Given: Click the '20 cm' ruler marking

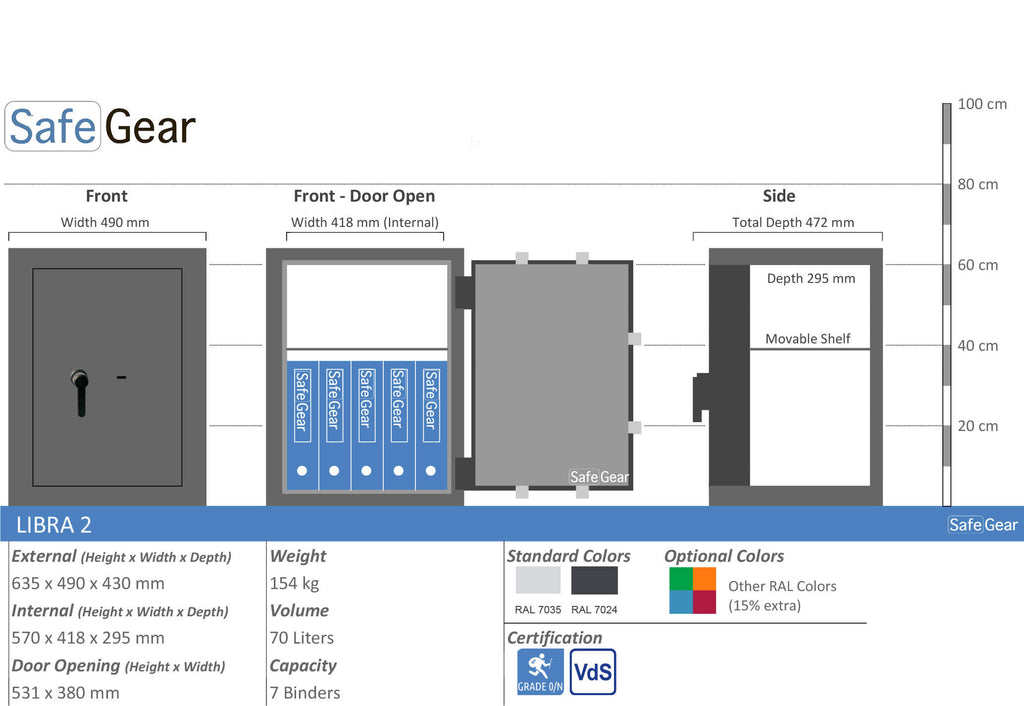Looking at the screenshot, I should [978, 426].
